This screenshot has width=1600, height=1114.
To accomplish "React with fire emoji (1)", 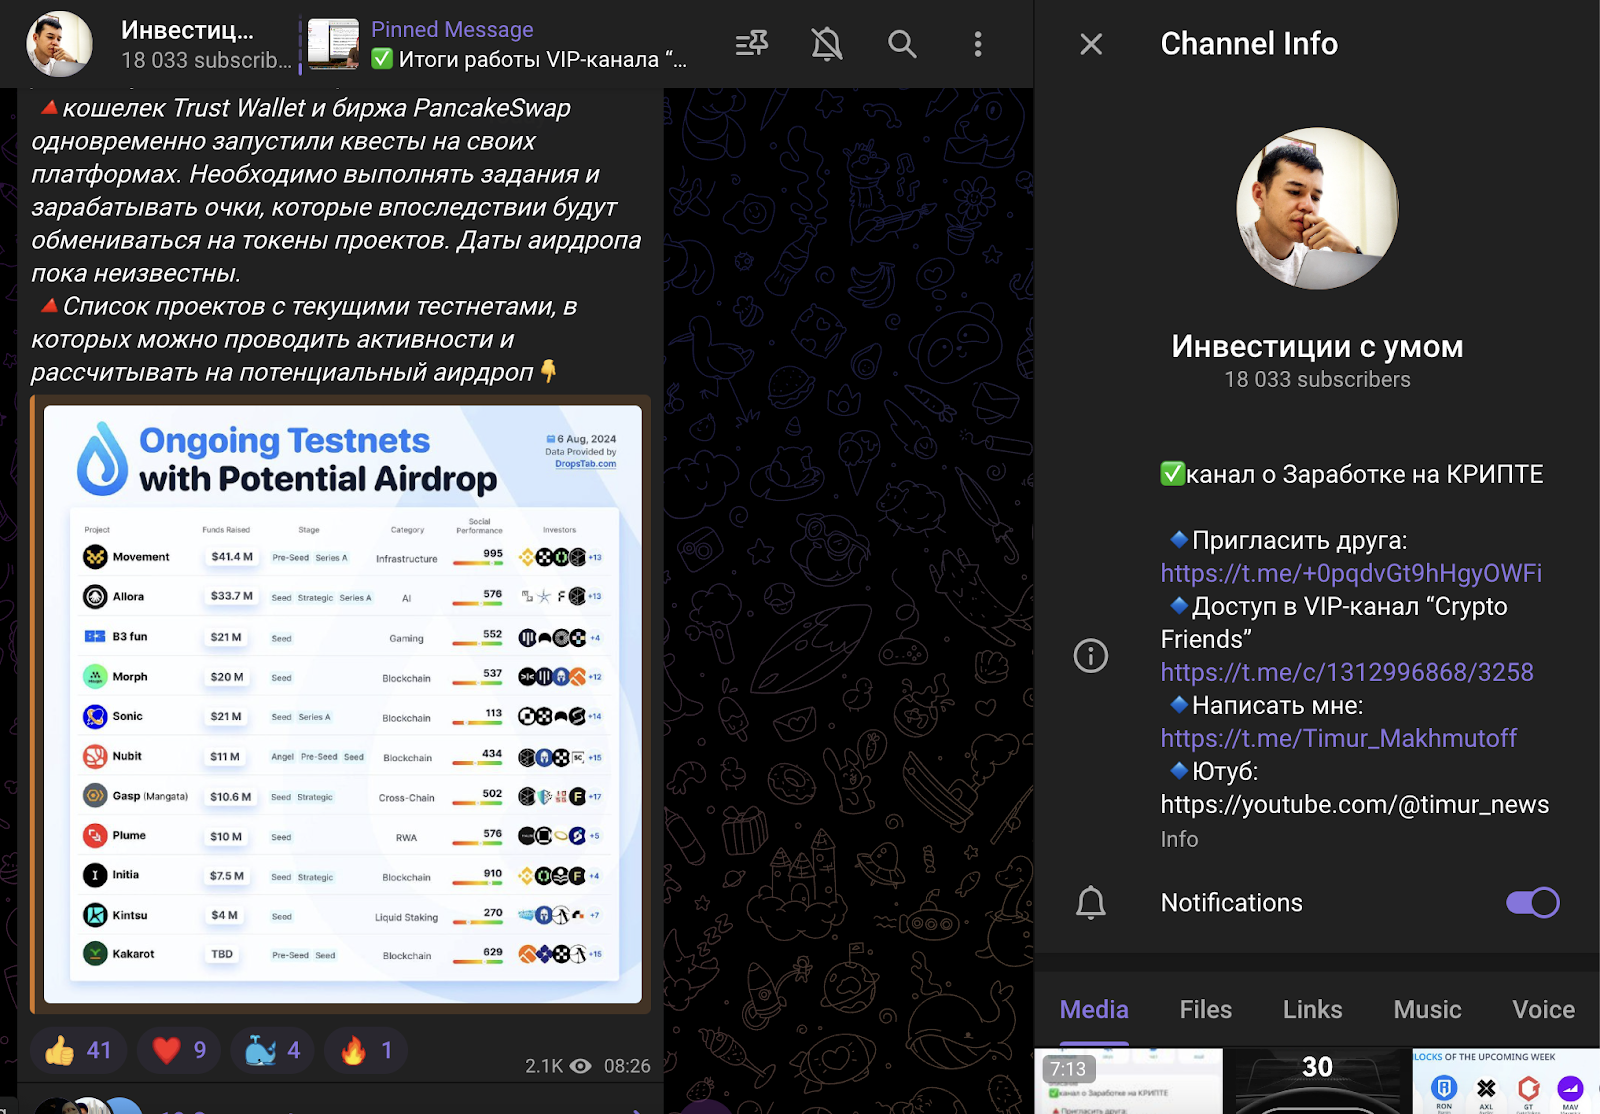I will pyautogui.click(x=367, y=1050).
